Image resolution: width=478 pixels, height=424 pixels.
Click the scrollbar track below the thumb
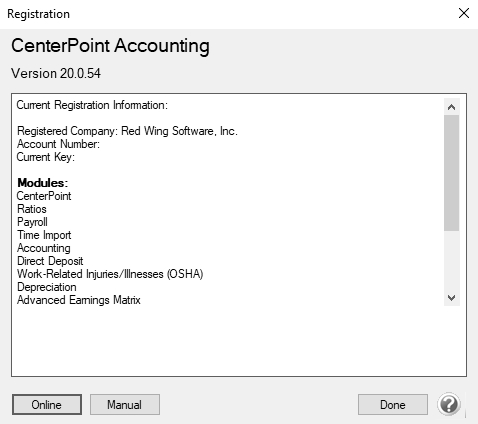(452, 260)
